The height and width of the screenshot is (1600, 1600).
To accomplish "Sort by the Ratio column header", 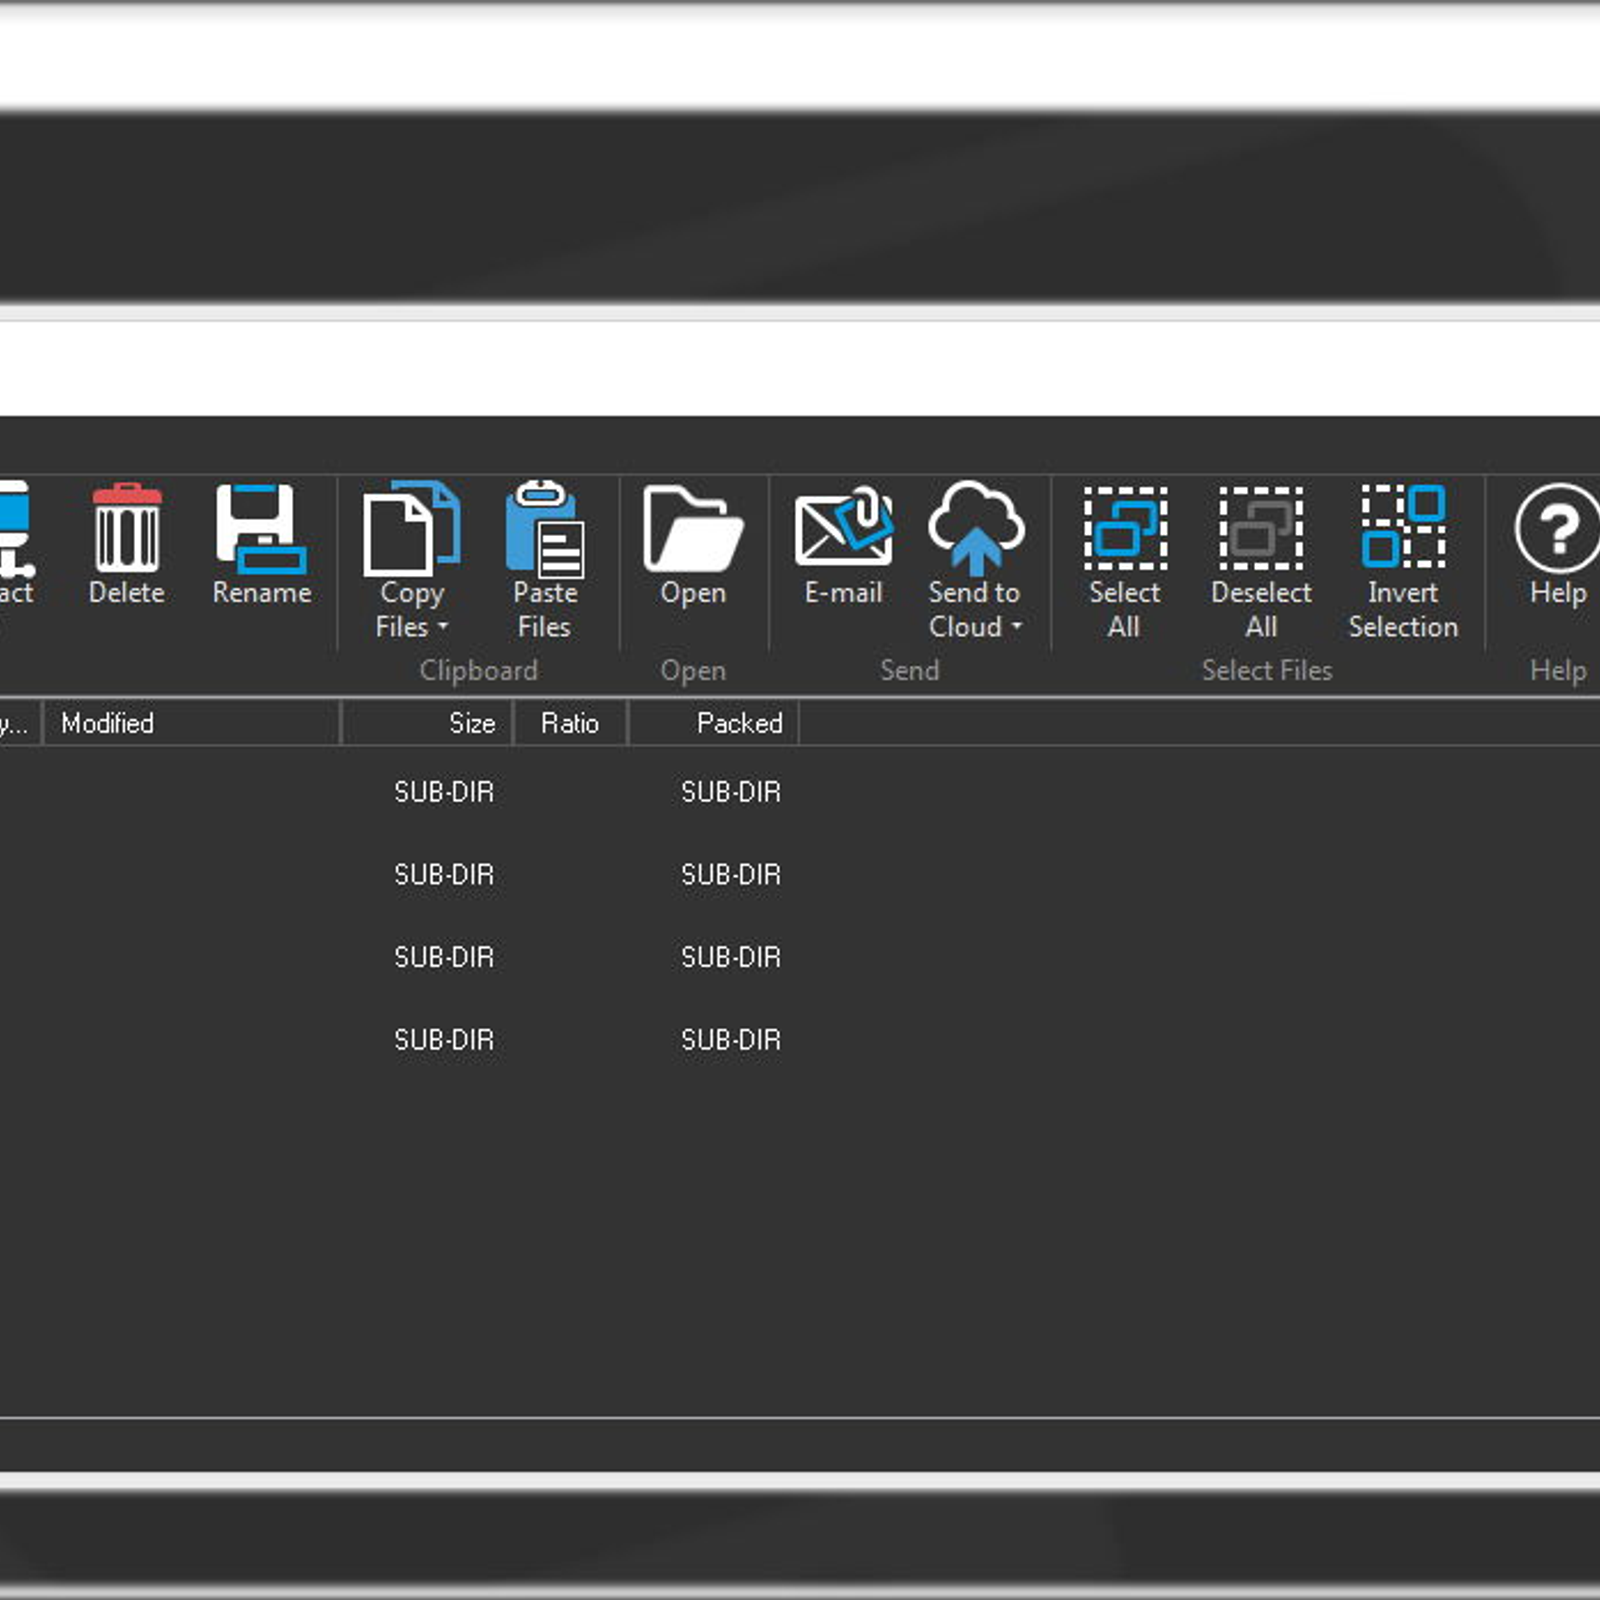I will pos(570,723).
